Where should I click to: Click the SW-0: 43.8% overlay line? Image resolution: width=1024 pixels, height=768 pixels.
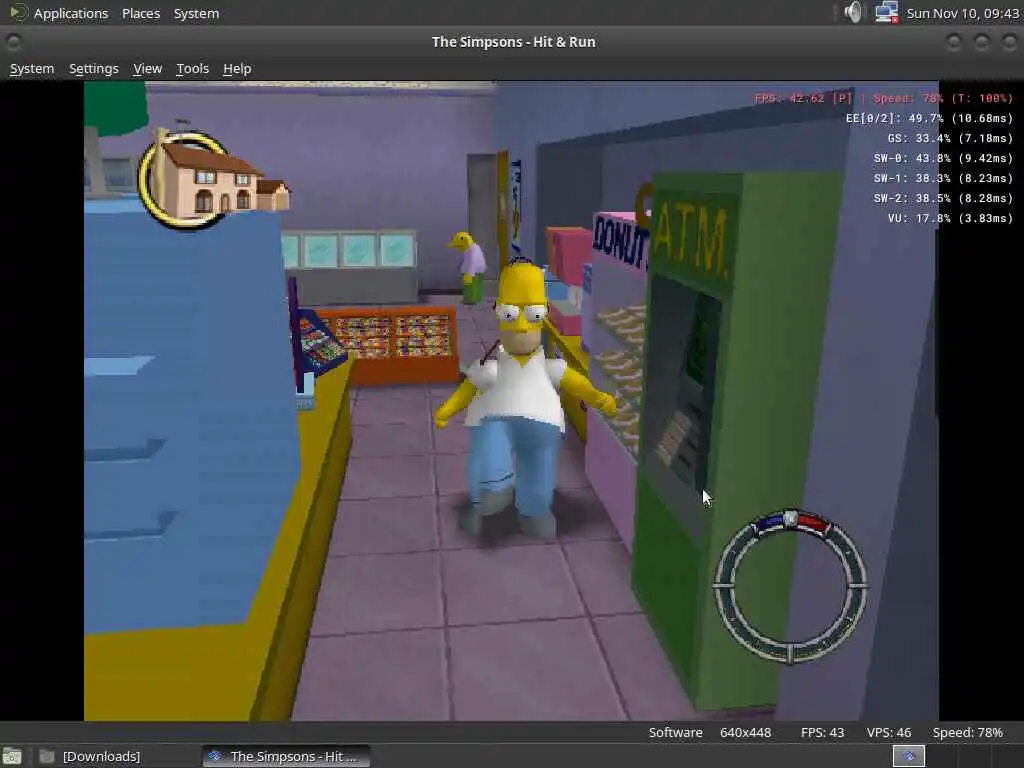point(943,158)
